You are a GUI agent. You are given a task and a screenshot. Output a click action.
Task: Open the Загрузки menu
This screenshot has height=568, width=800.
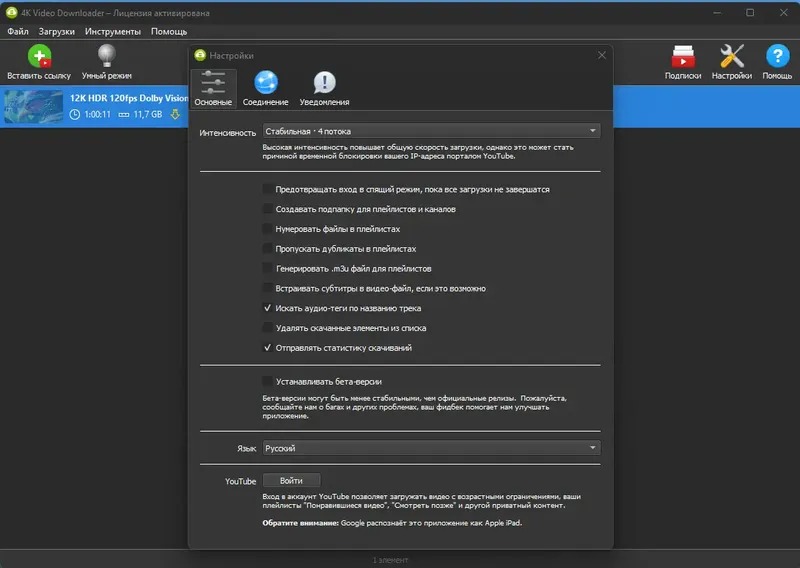click(x=57, y=32)
